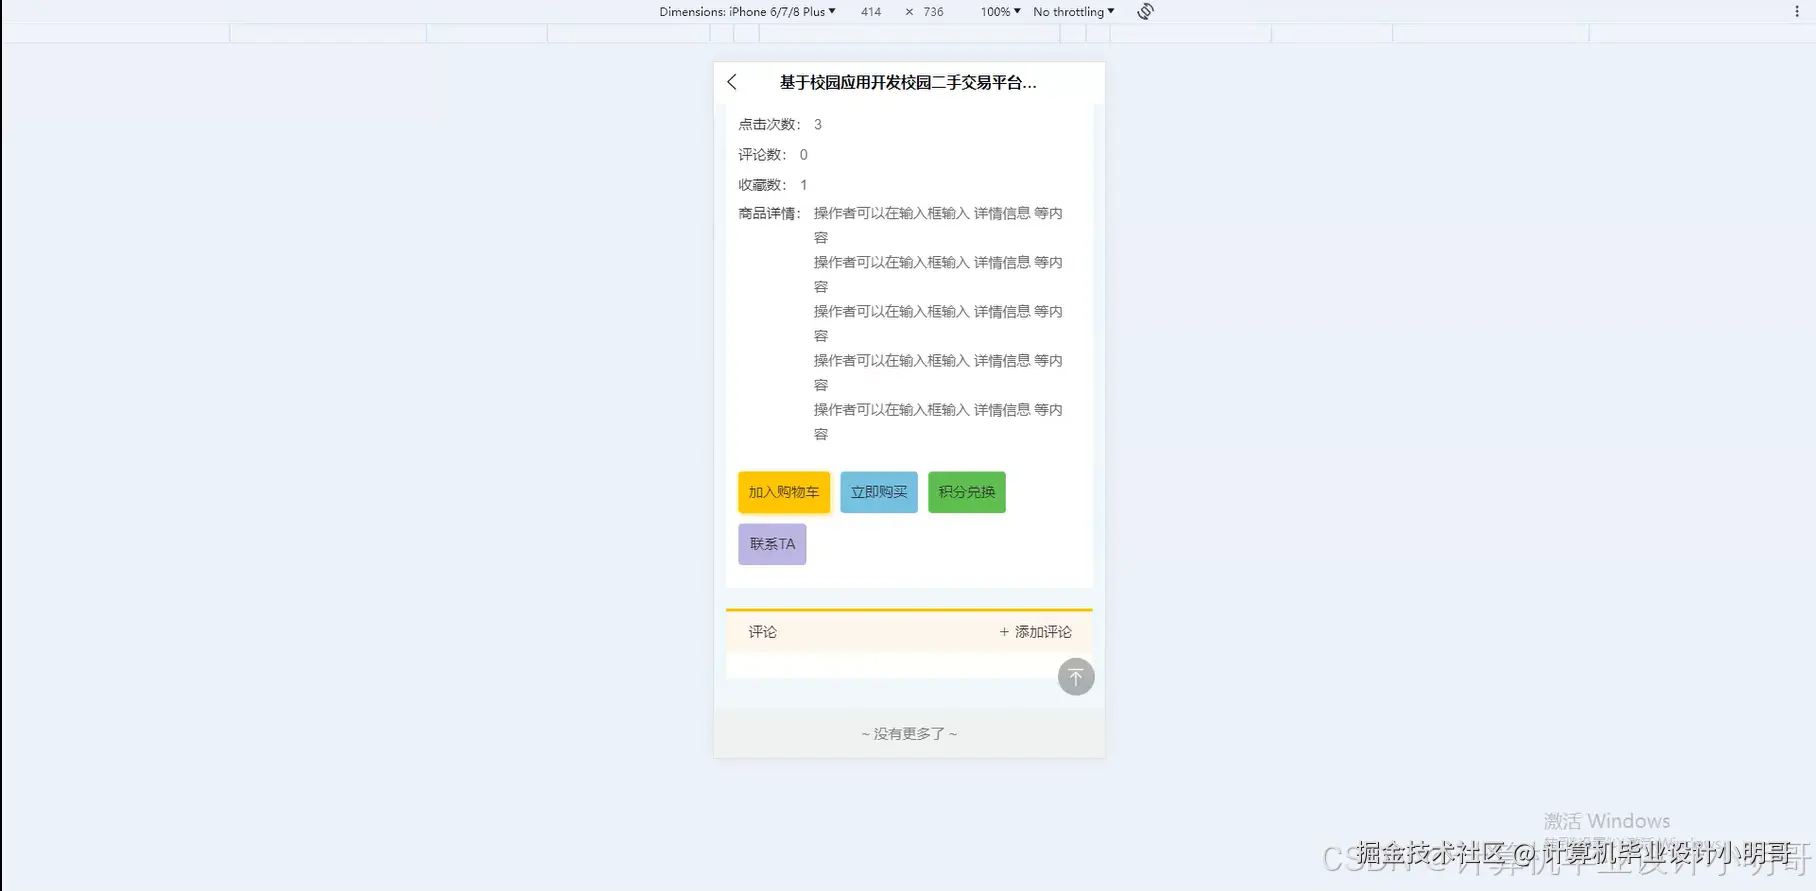The height and width of the screenshot is (891, 1816).
Task: Click the 收藏数 value 1
Action: 803,185
